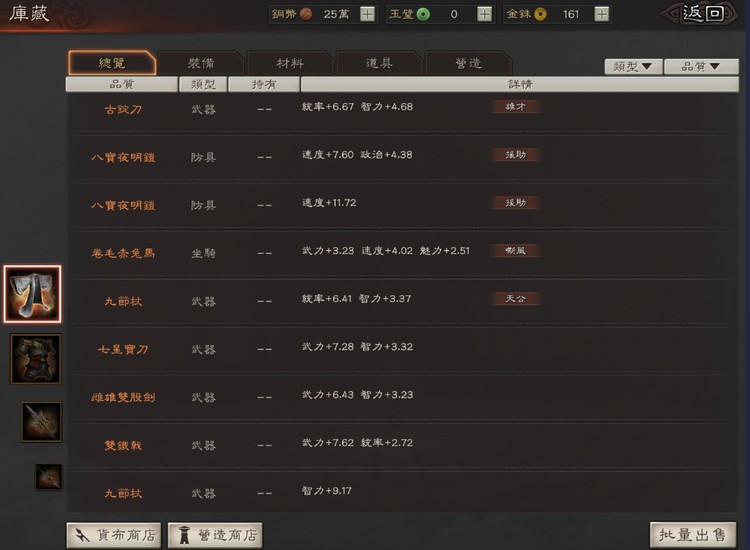750x550 pixels.
Task: Click the 援助 tag in 速度+11.72 row
Action: click(516, 203)
